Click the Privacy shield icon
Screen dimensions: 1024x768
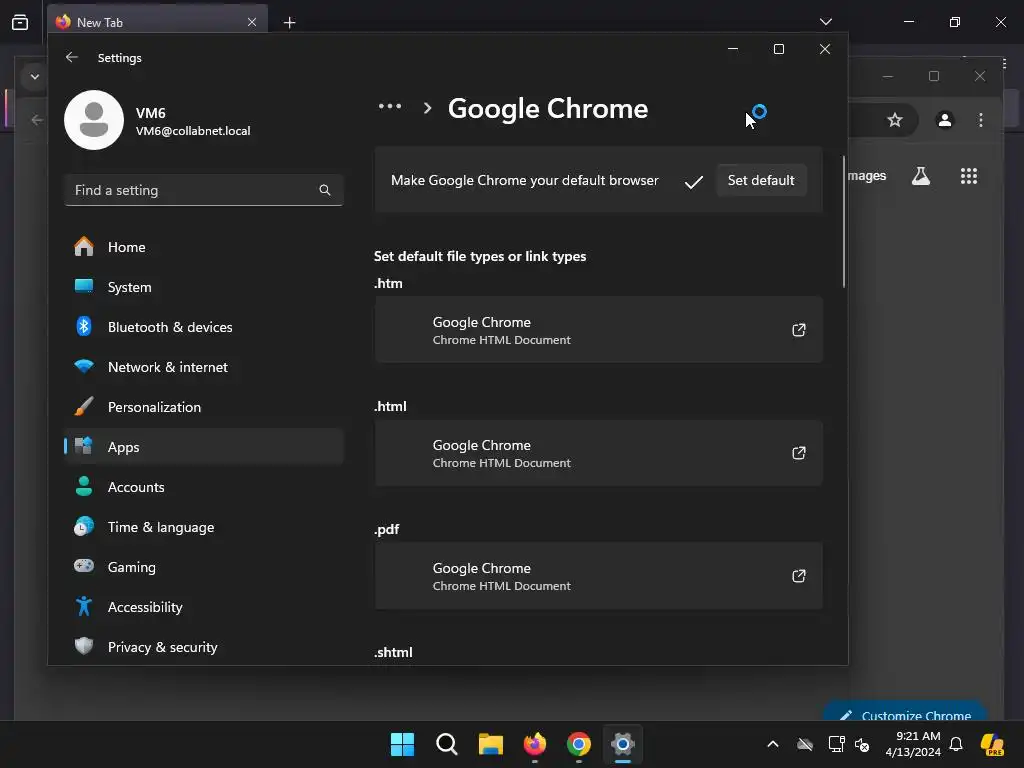tap(84, 646)
